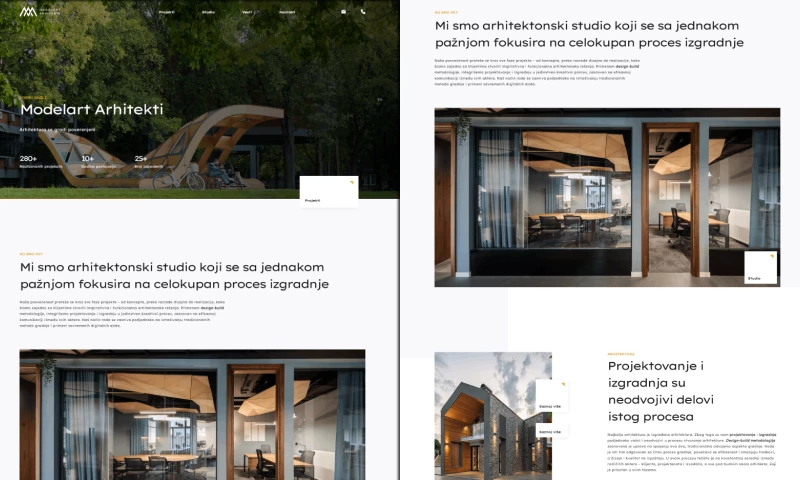The image size is (800, 480).
Task: Open the Vesti menu item
Action: pyautogui.click(x=247, y=12)
